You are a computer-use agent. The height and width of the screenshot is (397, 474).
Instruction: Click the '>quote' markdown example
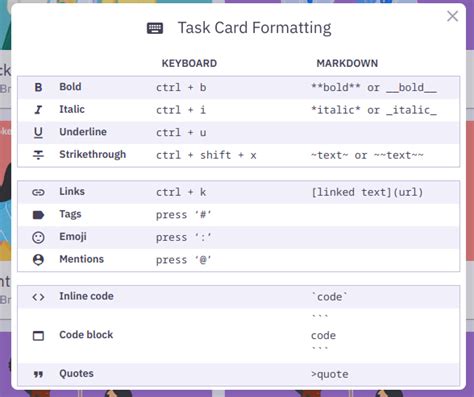(330, 374)
